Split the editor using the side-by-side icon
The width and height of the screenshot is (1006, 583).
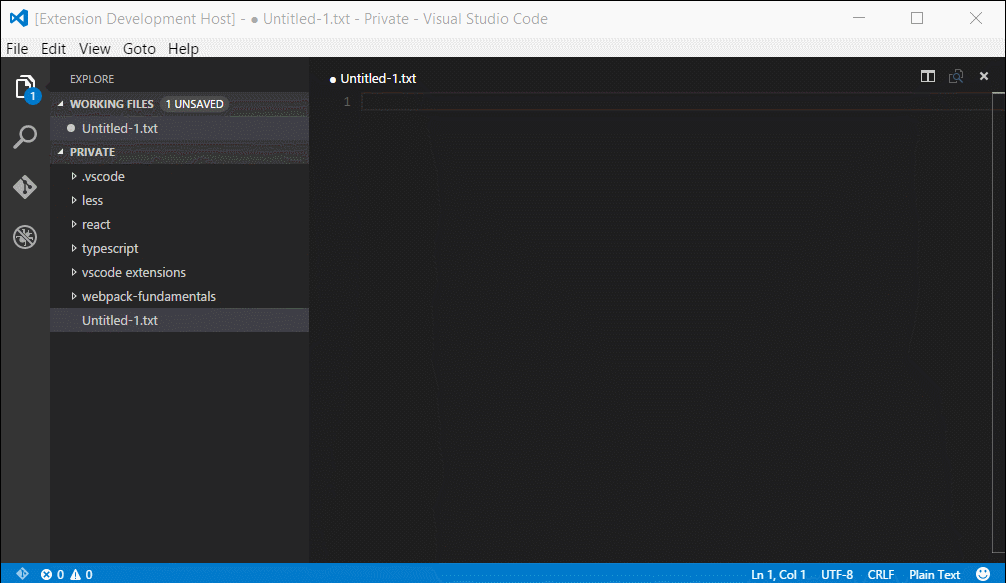point(928,76)
